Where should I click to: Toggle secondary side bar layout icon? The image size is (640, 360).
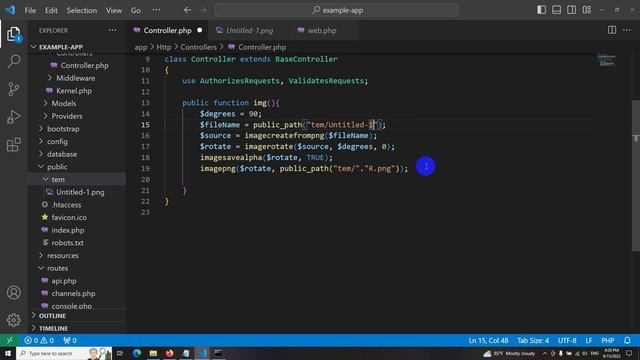coord(571,10)
